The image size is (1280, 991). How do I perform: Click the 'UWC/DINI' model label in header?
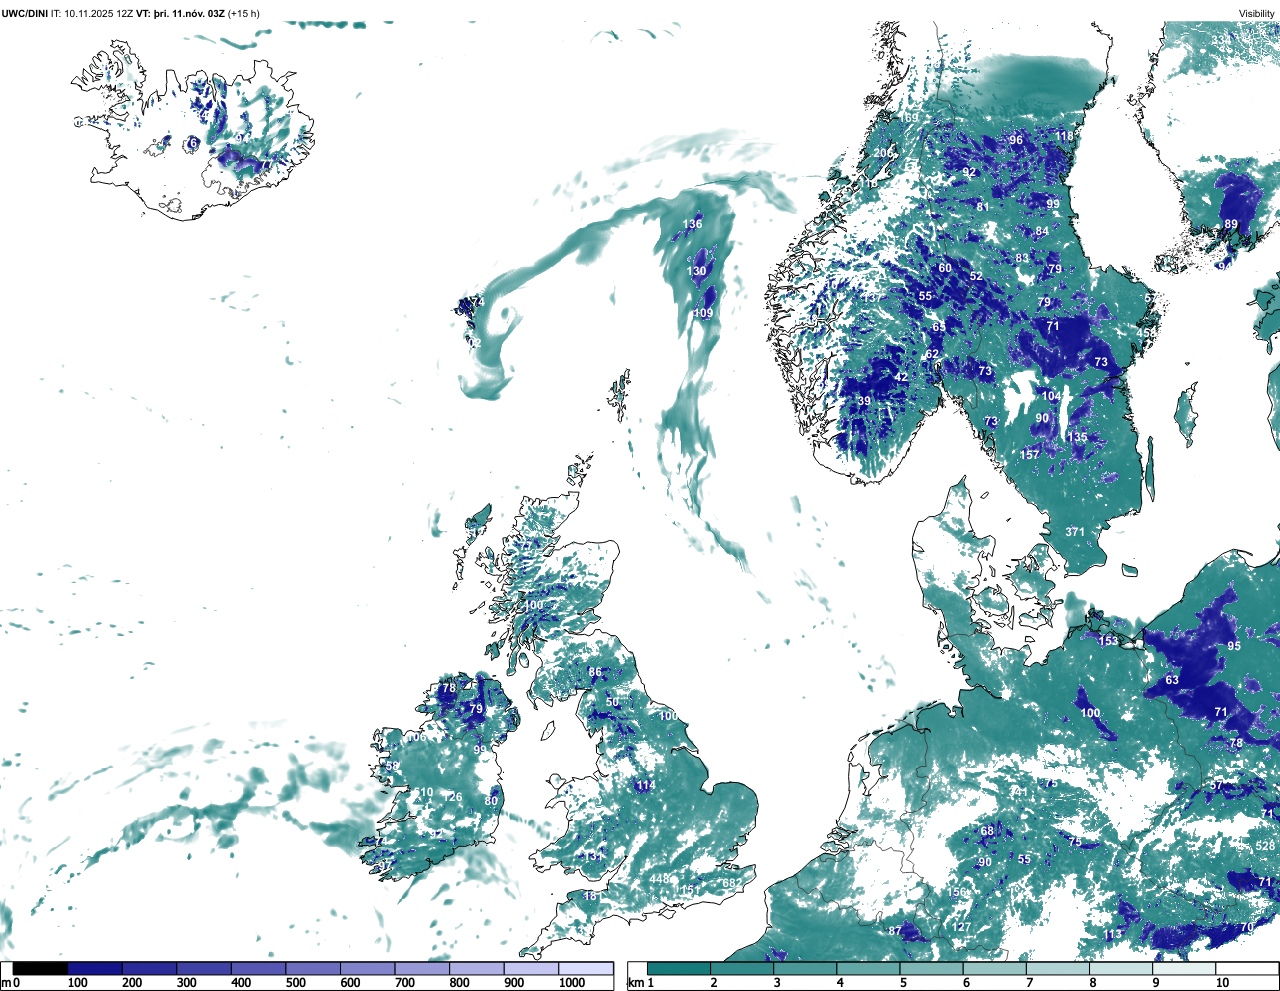(24, 14)
